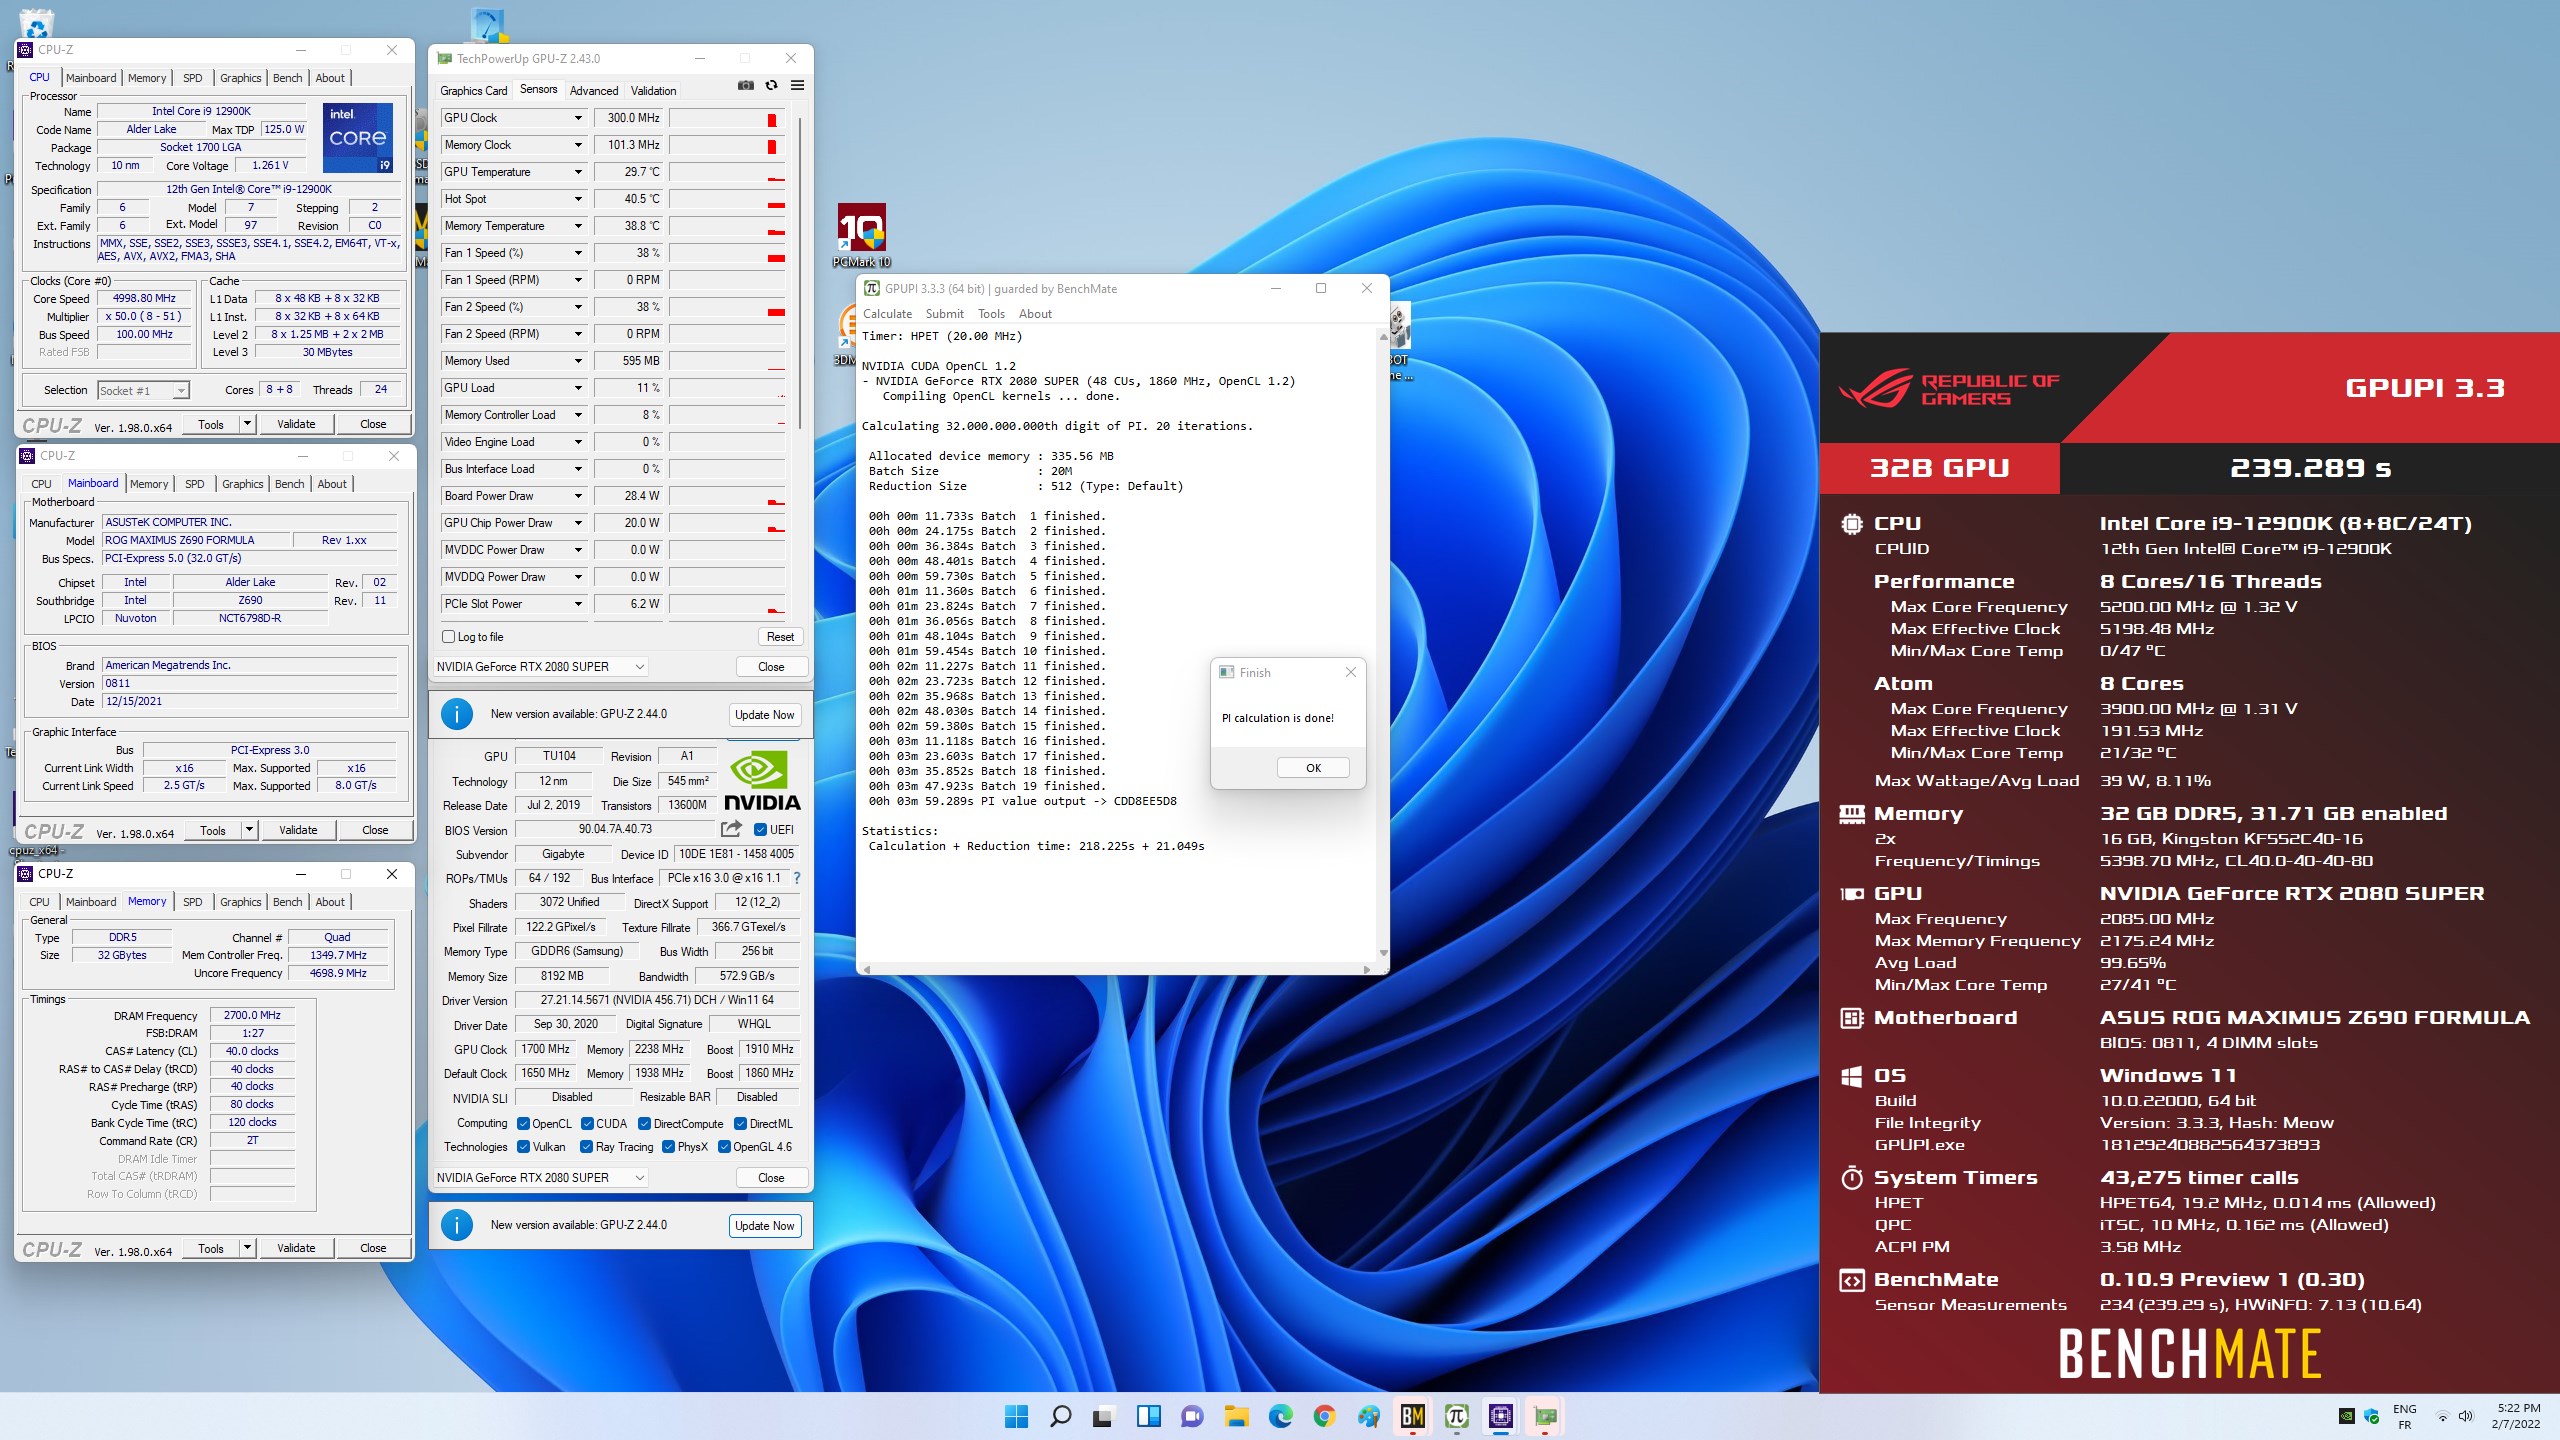Toggle the UEFI checkbox

pyautogui.click(x=760, y=829)
